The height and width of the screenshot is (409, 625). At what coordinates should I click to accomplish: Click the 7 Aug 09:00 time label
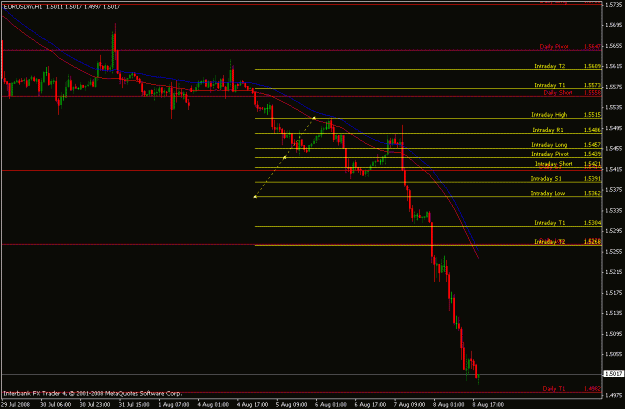[x=410, y=405]
